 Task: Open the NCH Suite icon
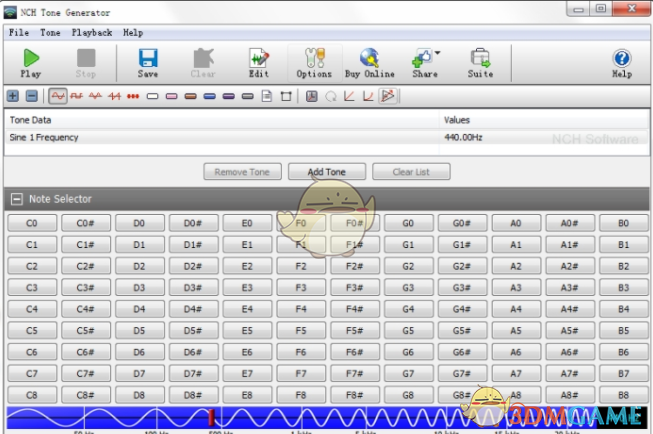click(x=480, y=63)
